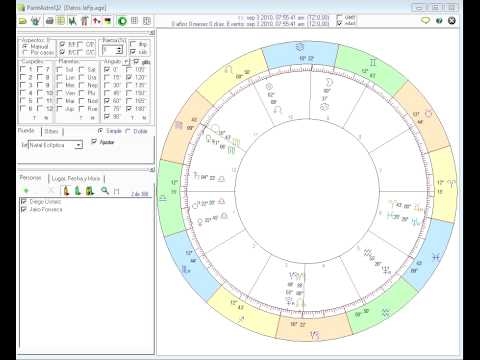Select the Manual aspects radio option

(25, 46)
